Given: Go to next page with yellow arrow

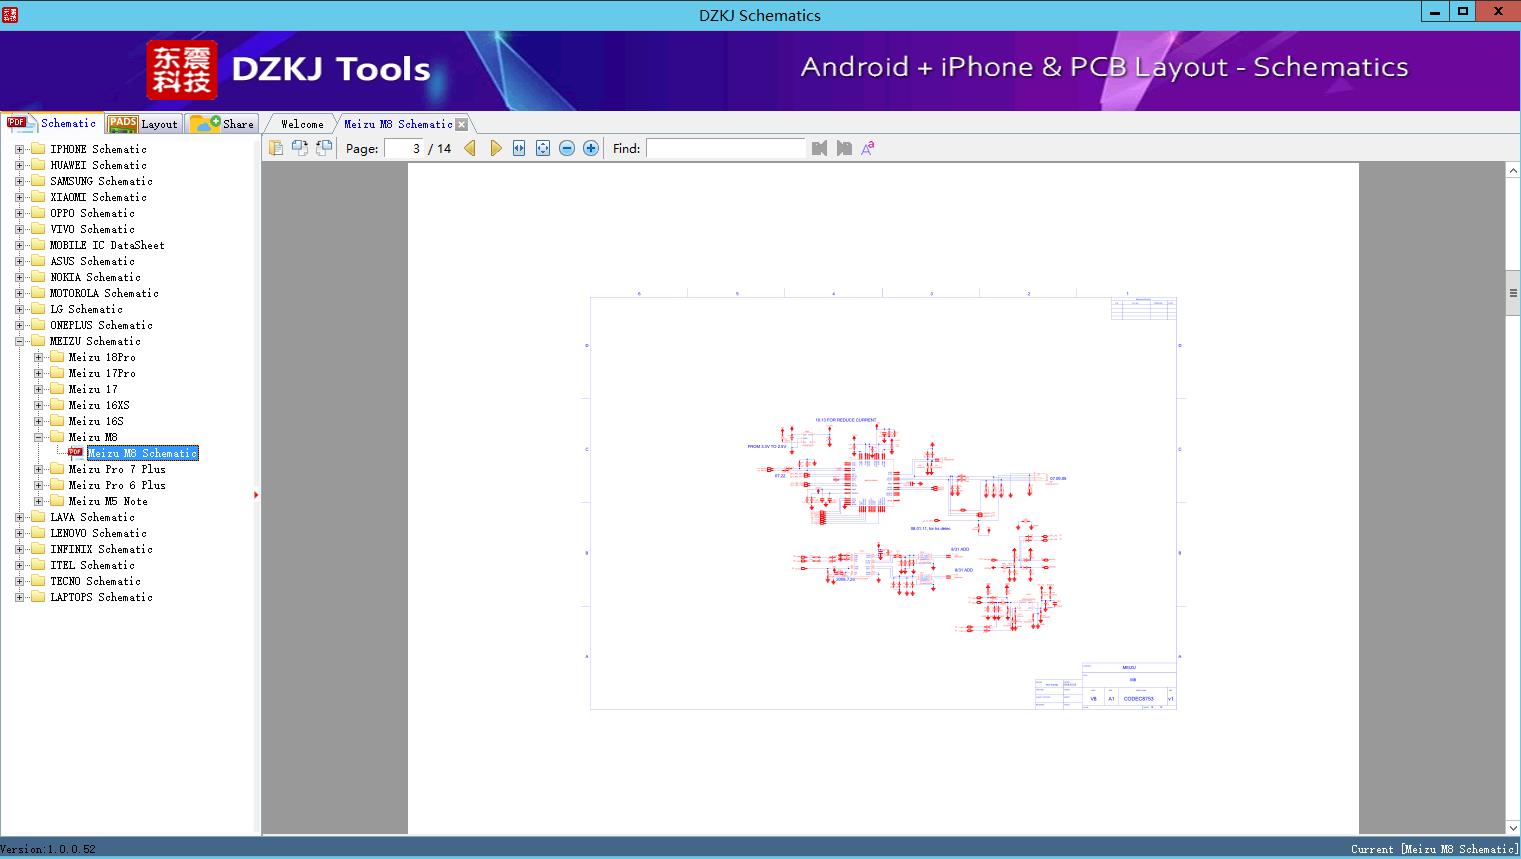Looking at the screenshot, I should coord(496,147).
